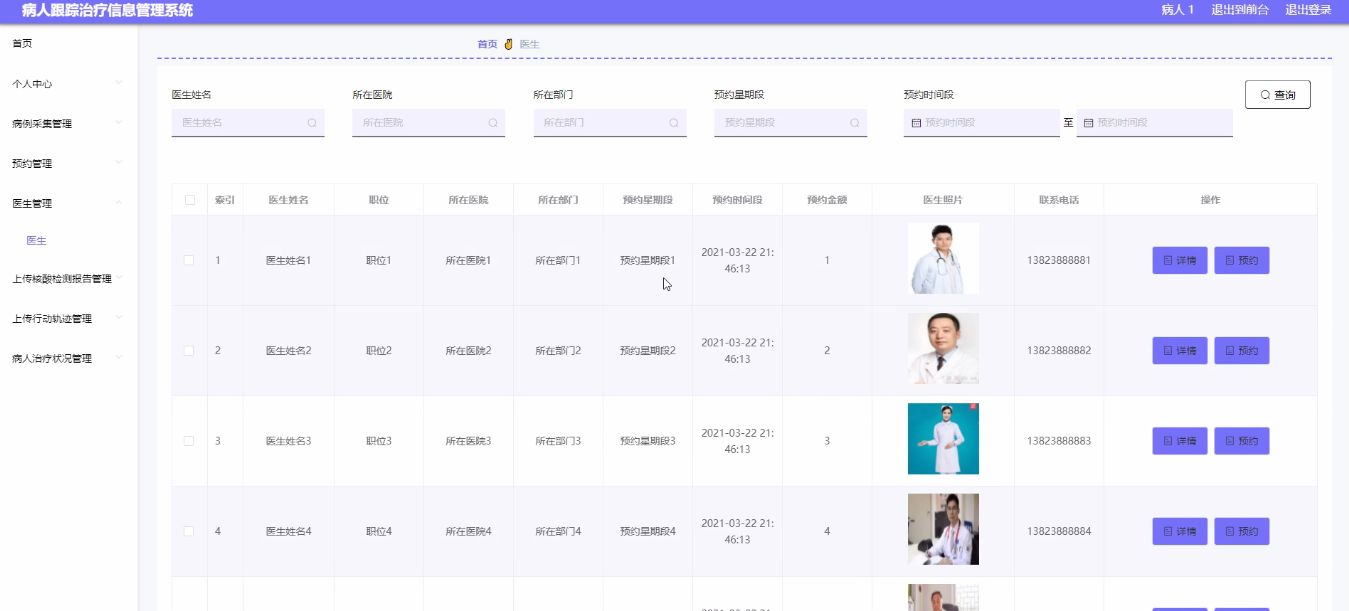
Task: Click 详情 button for 医生姓名4
Action: click(x=1180, y=531)
